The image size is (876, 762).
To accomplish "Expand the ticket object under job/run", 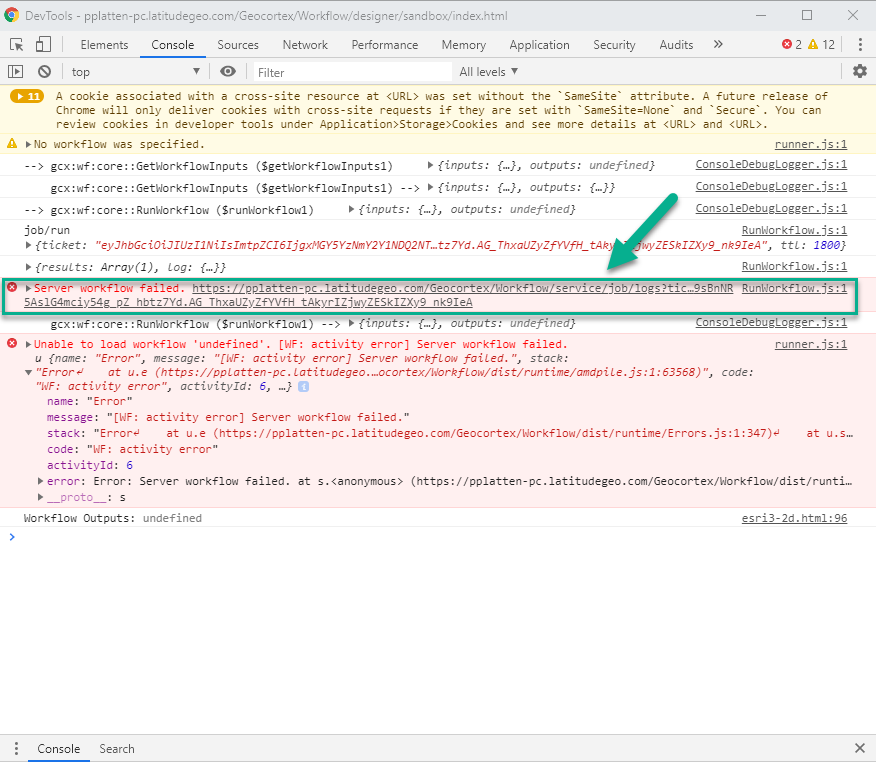I will point(28,245).
